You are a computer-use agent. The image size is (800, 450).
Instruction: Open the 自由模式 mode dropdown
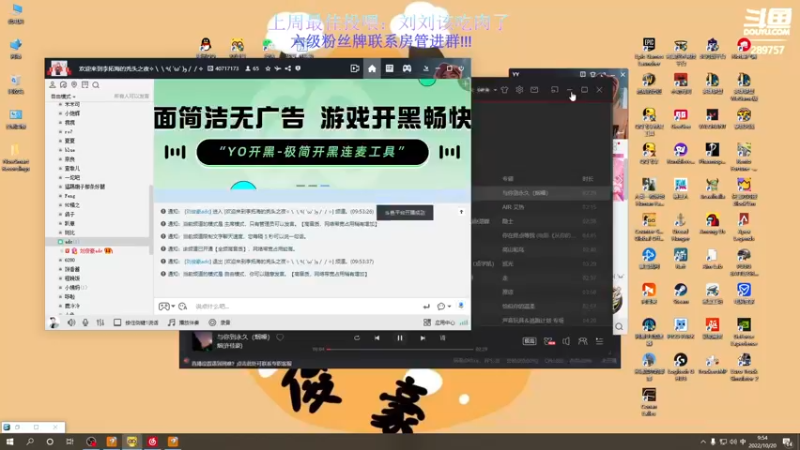(x=63, y=96)
